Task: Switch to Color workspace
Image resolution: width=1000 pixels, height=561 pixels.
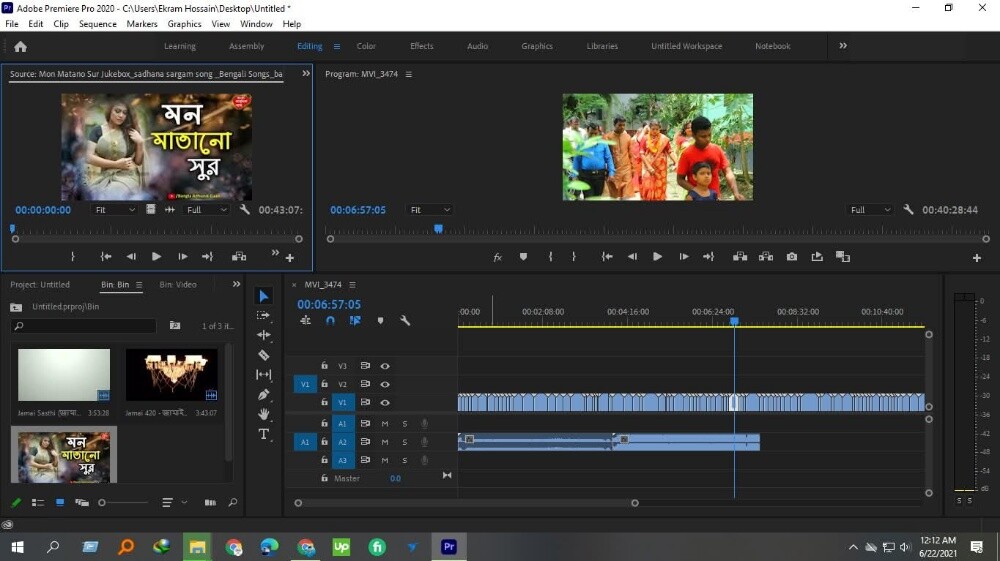Action: click(x=366, y=46)
